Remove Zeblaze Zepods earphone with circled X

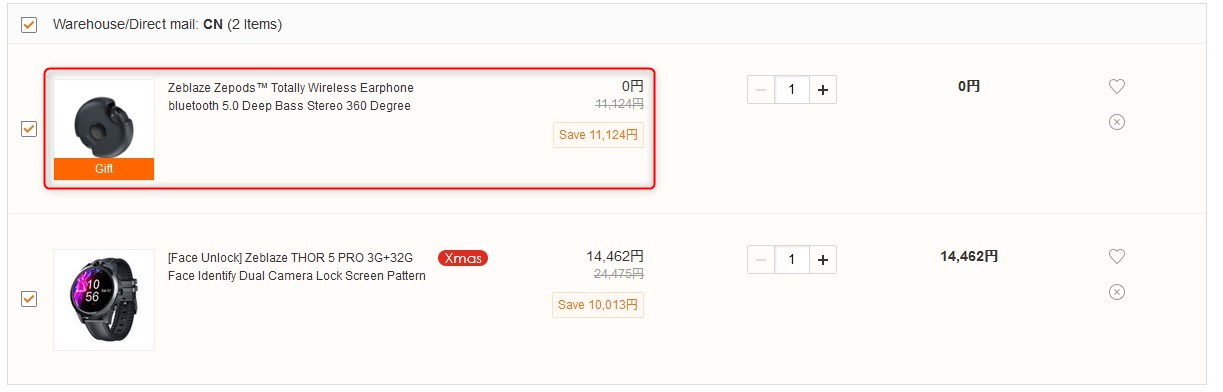pyautogui.click(x=1117, y=122)
